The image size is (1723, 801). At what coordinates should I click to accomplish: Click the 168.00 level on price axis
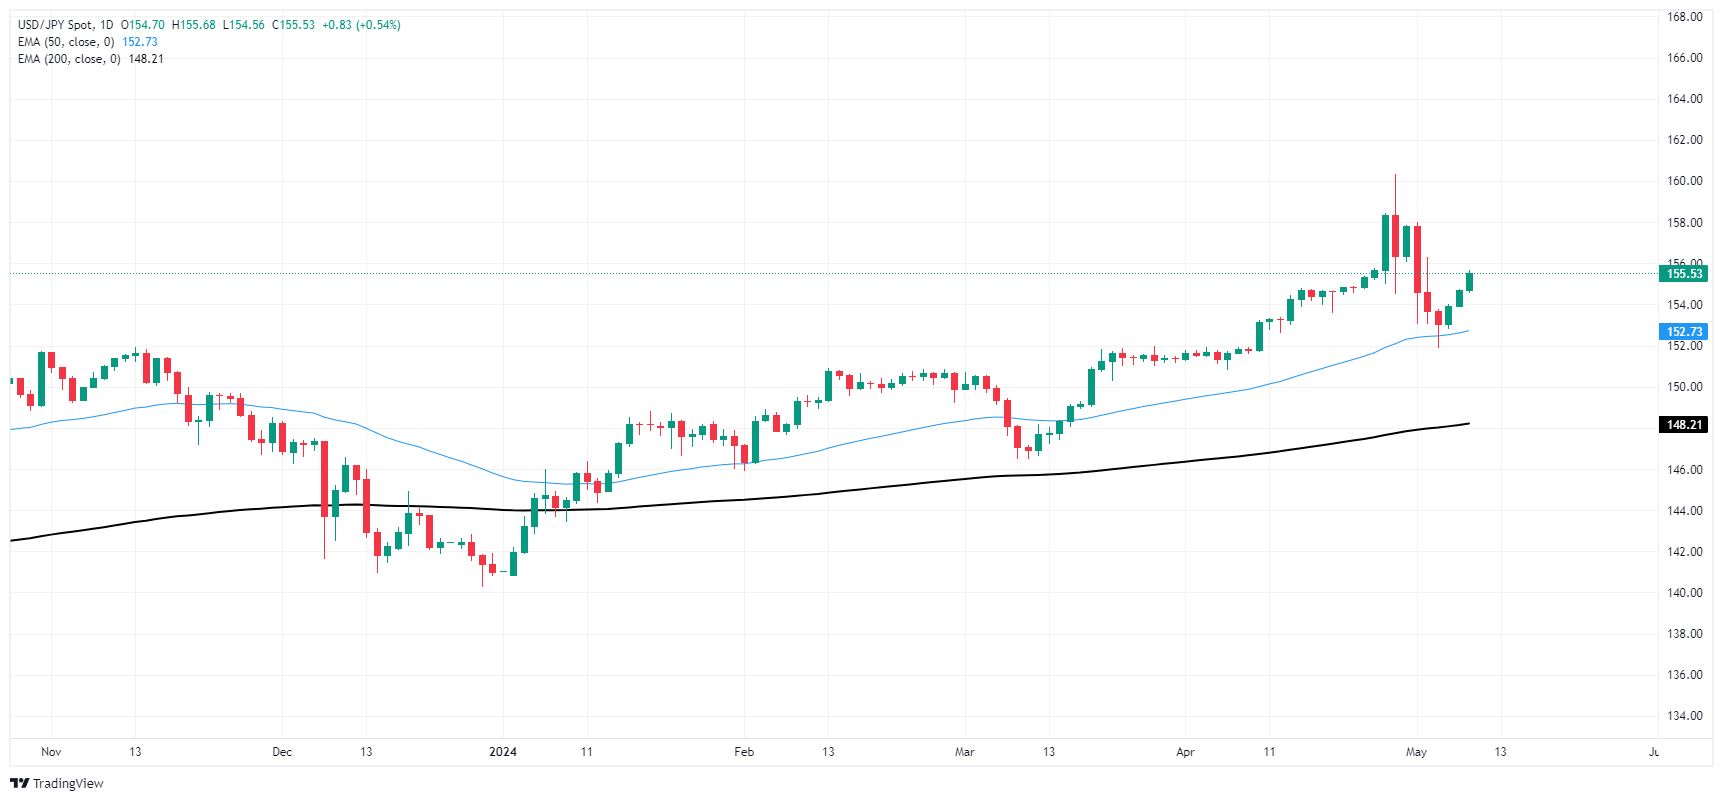tap(1684, 17)
